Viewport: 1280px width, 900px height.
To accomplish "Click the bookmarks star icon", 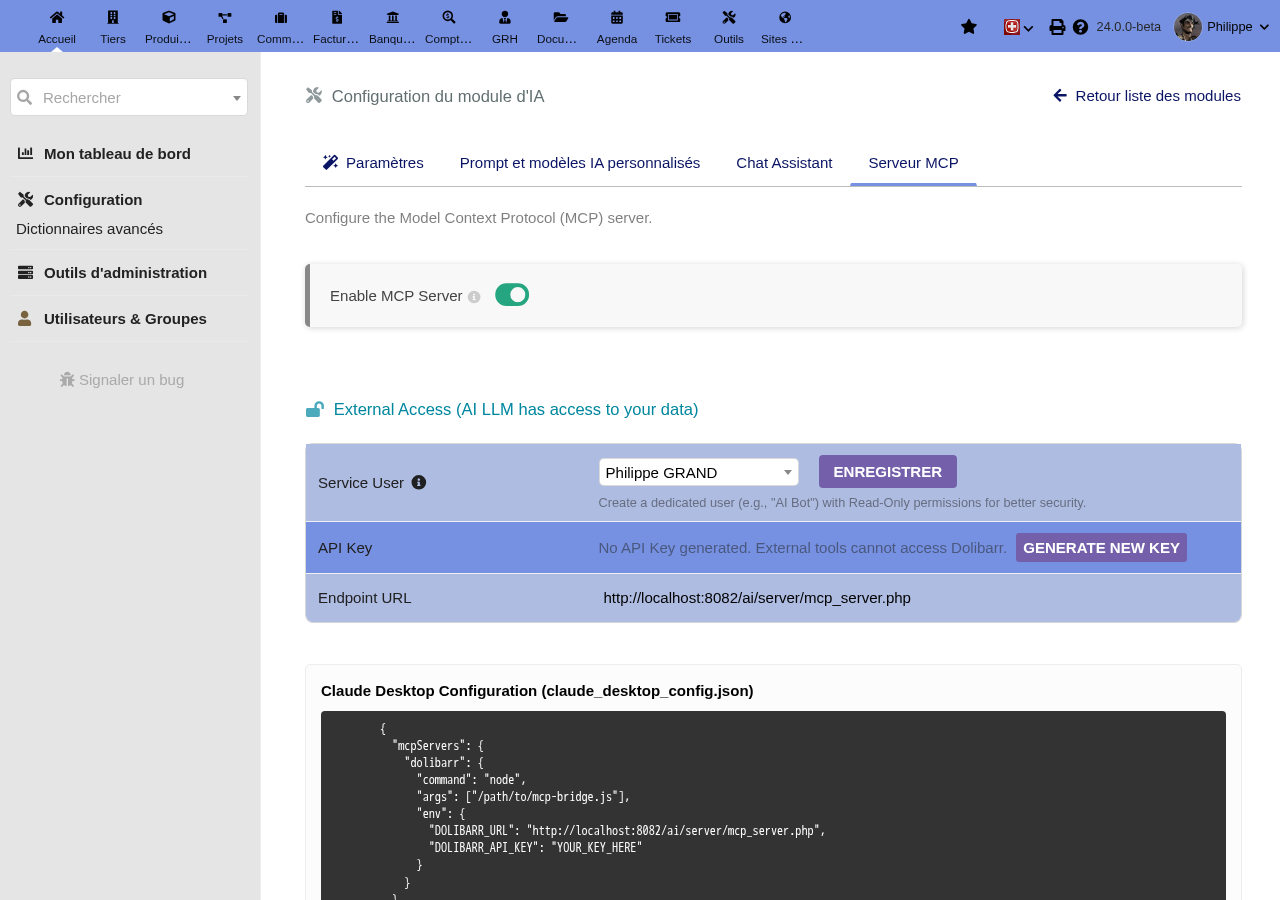I will [x=969, y=27].
